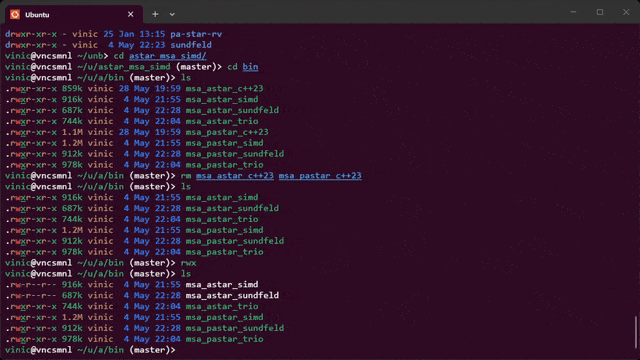The image size is (640, 360).
Task: Click 'msa_astar_c++23' in first ls listing
Action: (224, 89)
